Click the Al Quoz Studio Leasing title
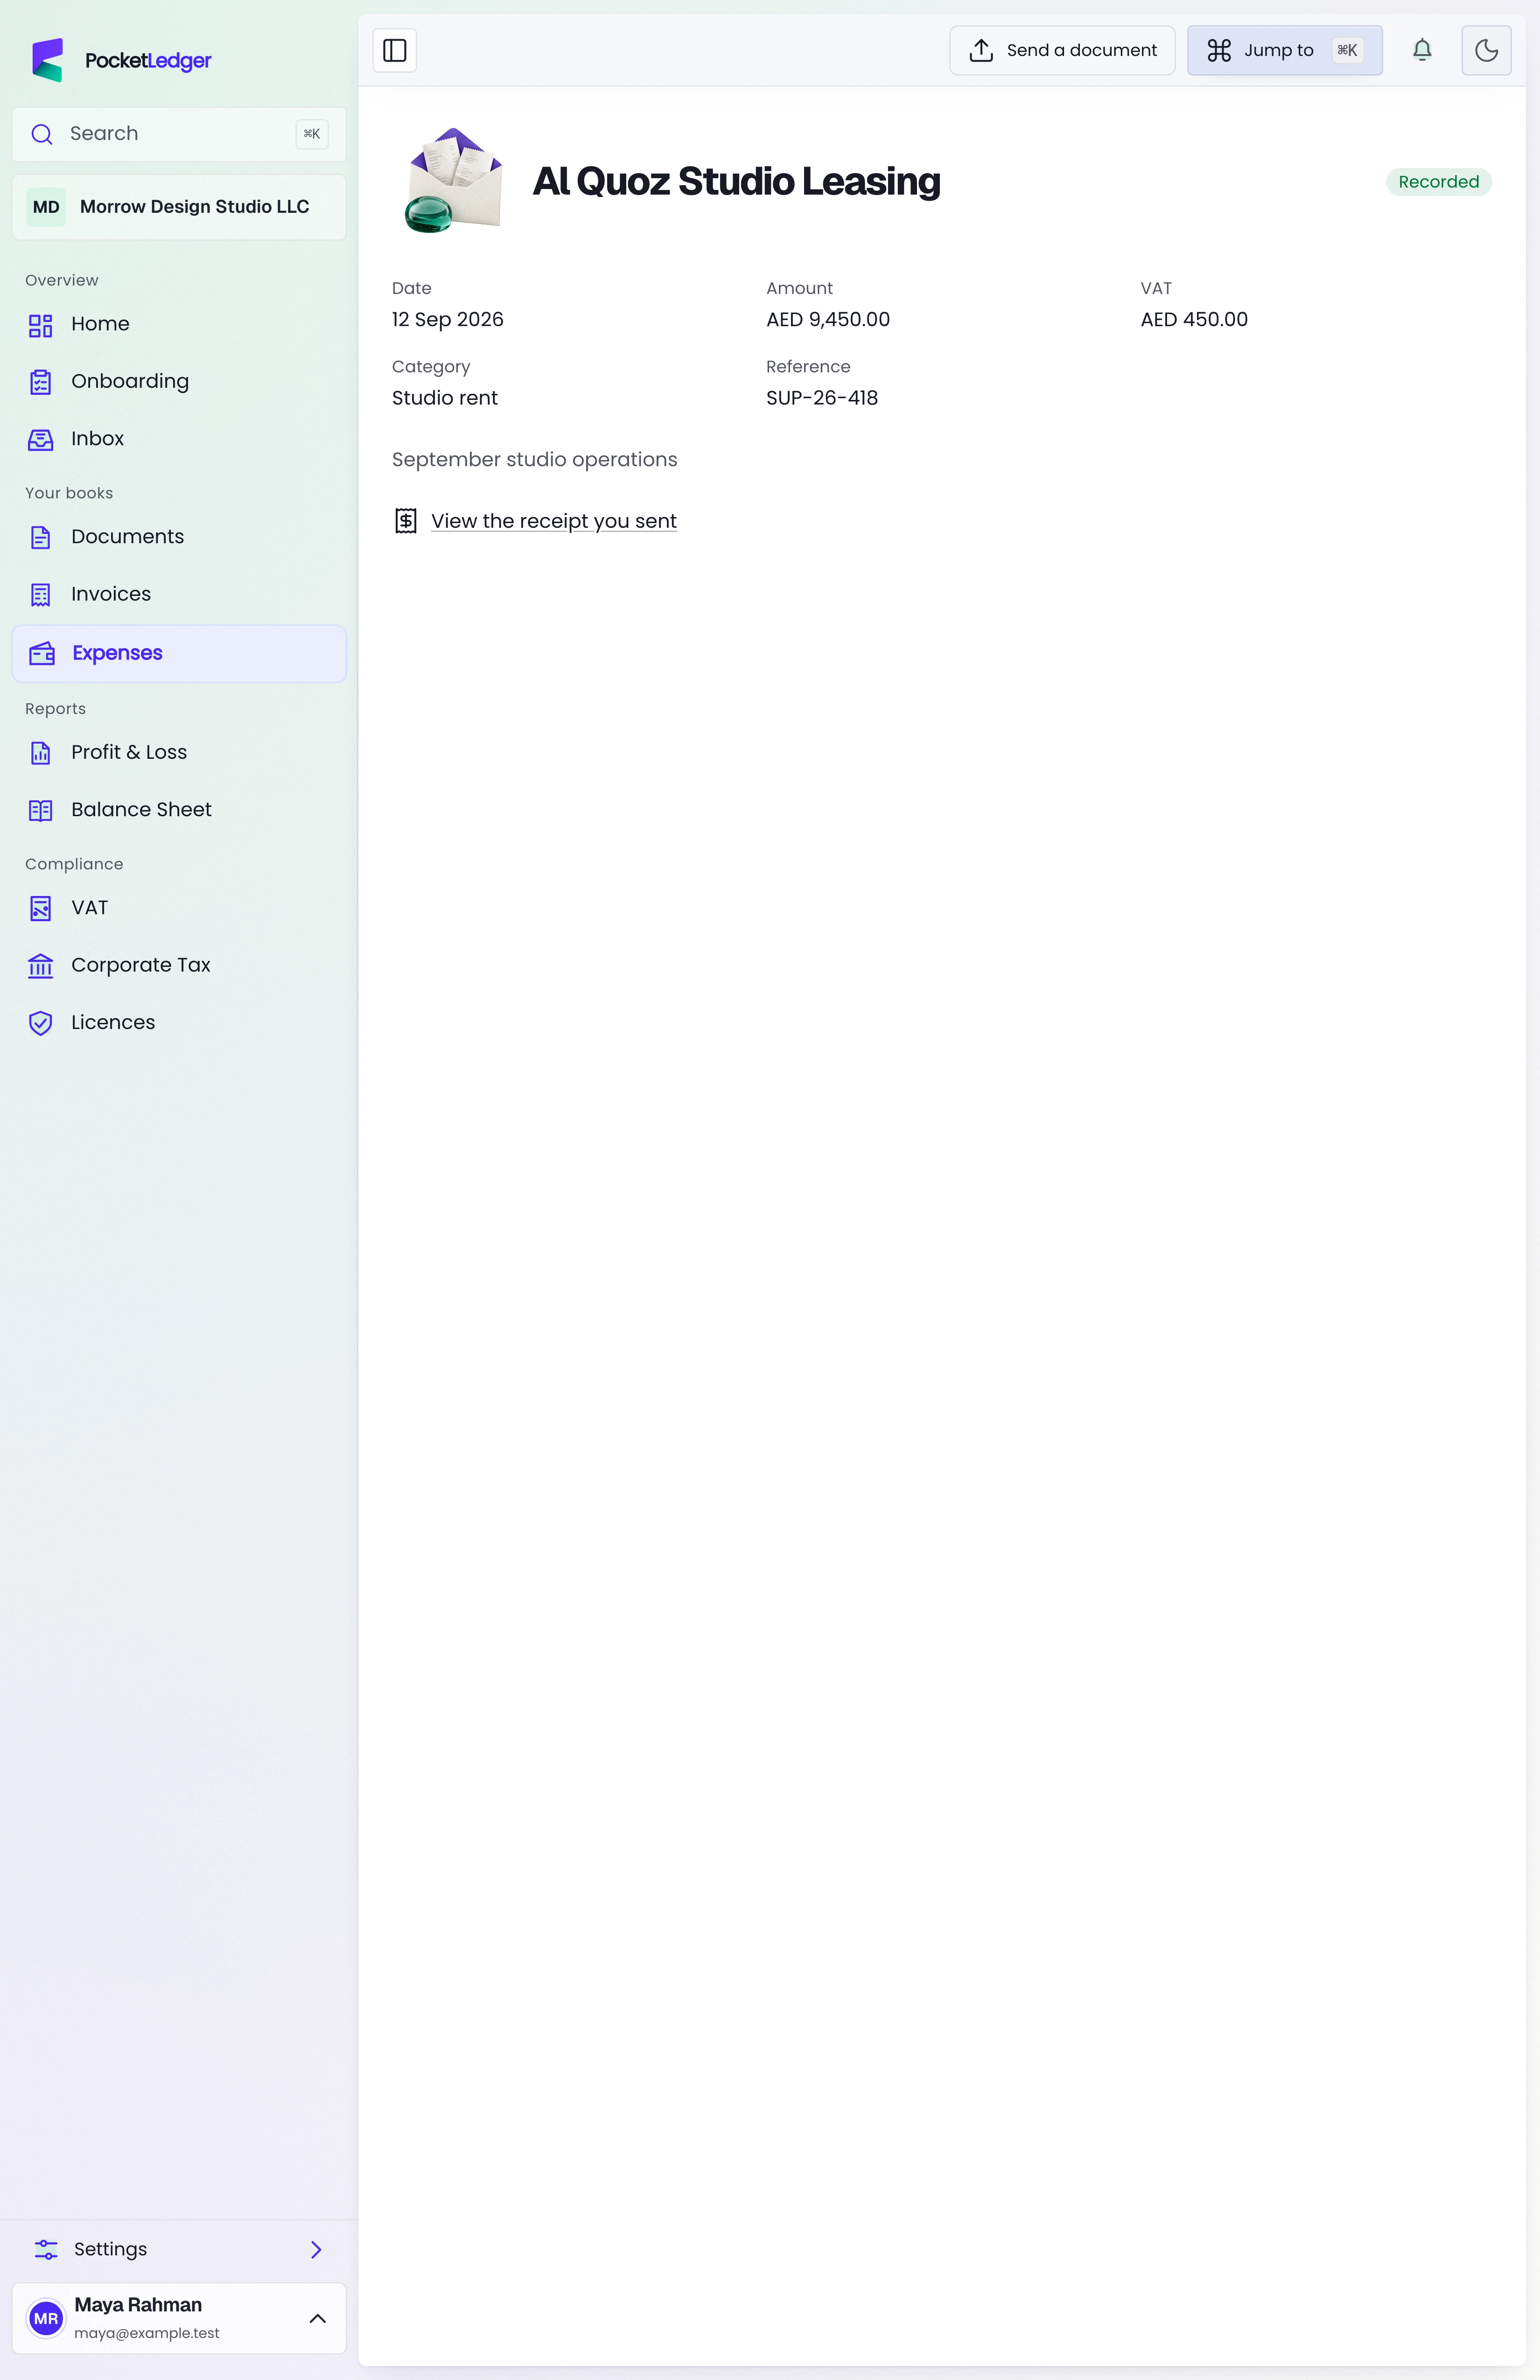The height and width of the screenshot is (2380, 1540). point(736,182)
